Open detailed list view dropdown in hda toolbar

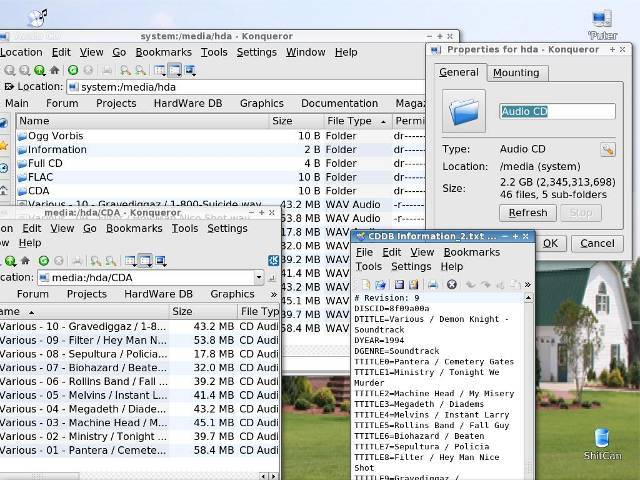point(175,70)
